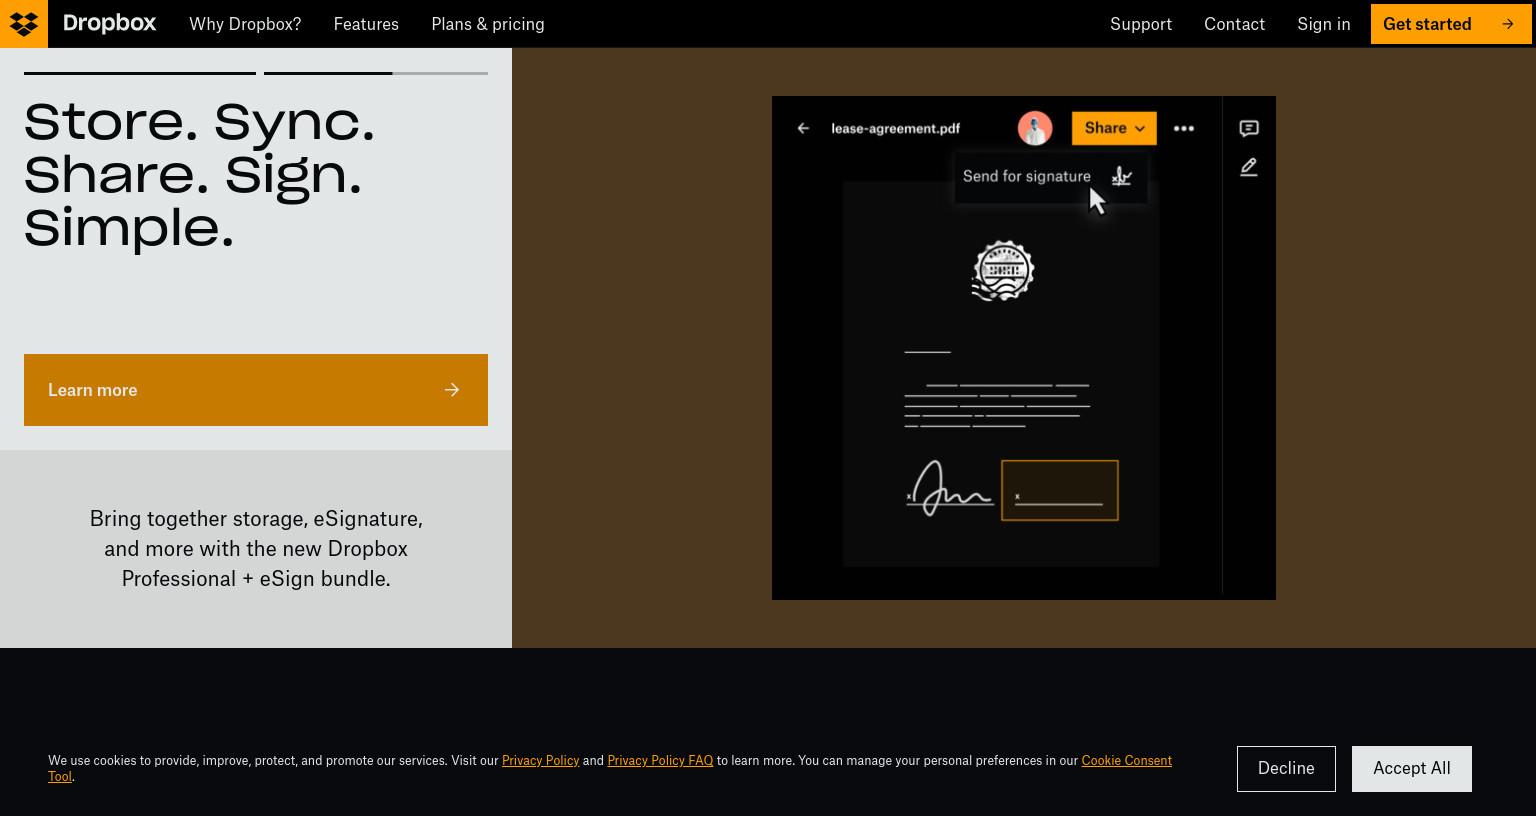This screenshot has width=1536, height=816.
Task: Open the Features menu item
Action: (366, 24)
